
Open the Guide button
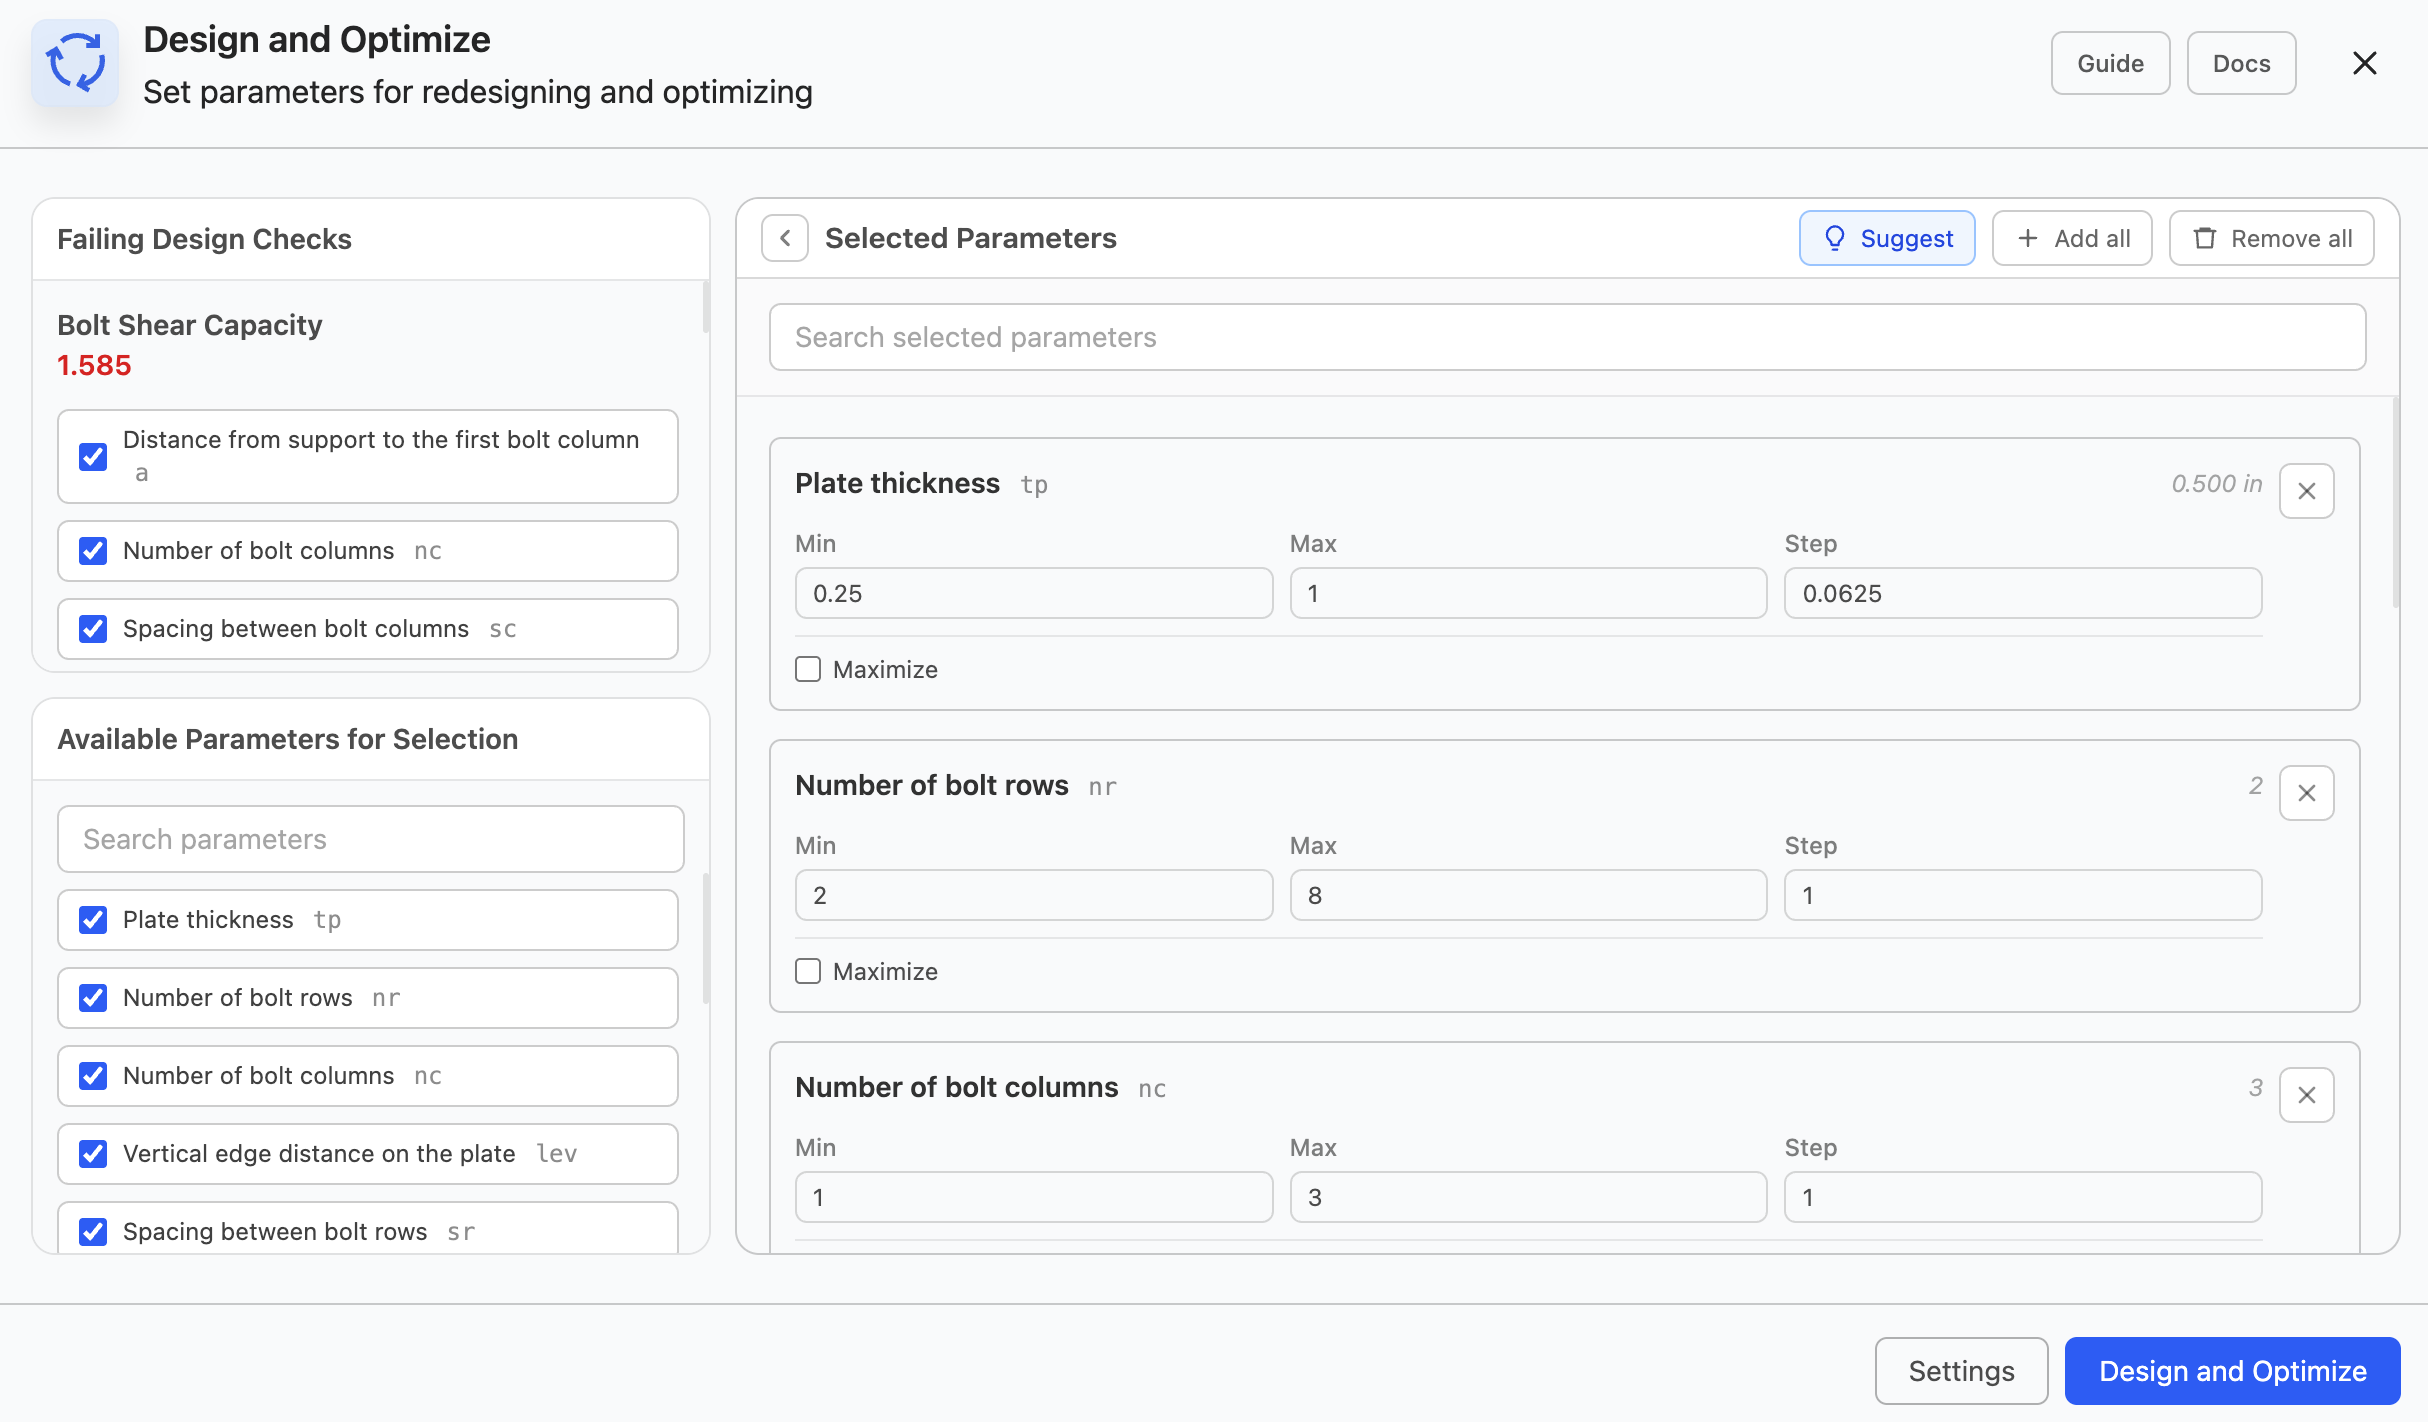[x=2111, y=63]
